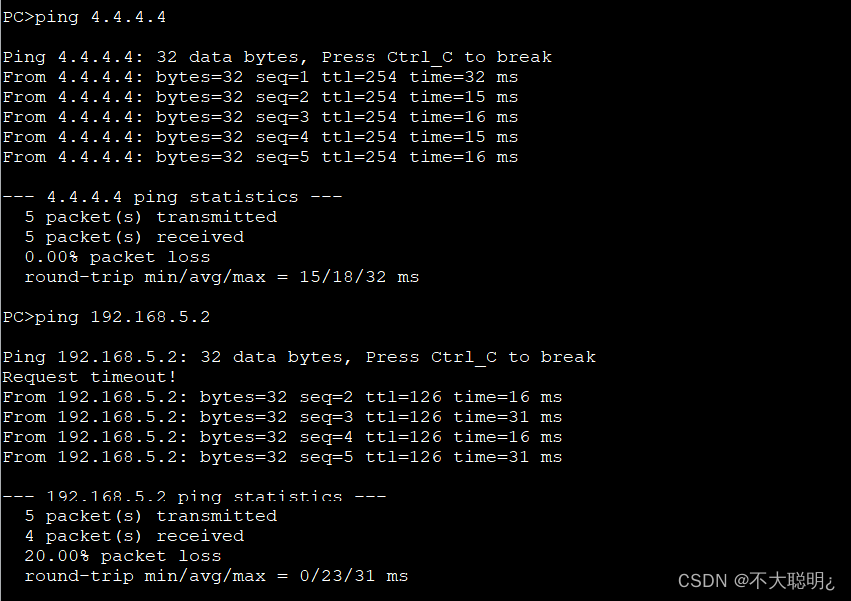Click the seq=3 ttl=254 reply from 4.4.4.4
This screenshot has height=601, width=851.
(x=261, y=118)
